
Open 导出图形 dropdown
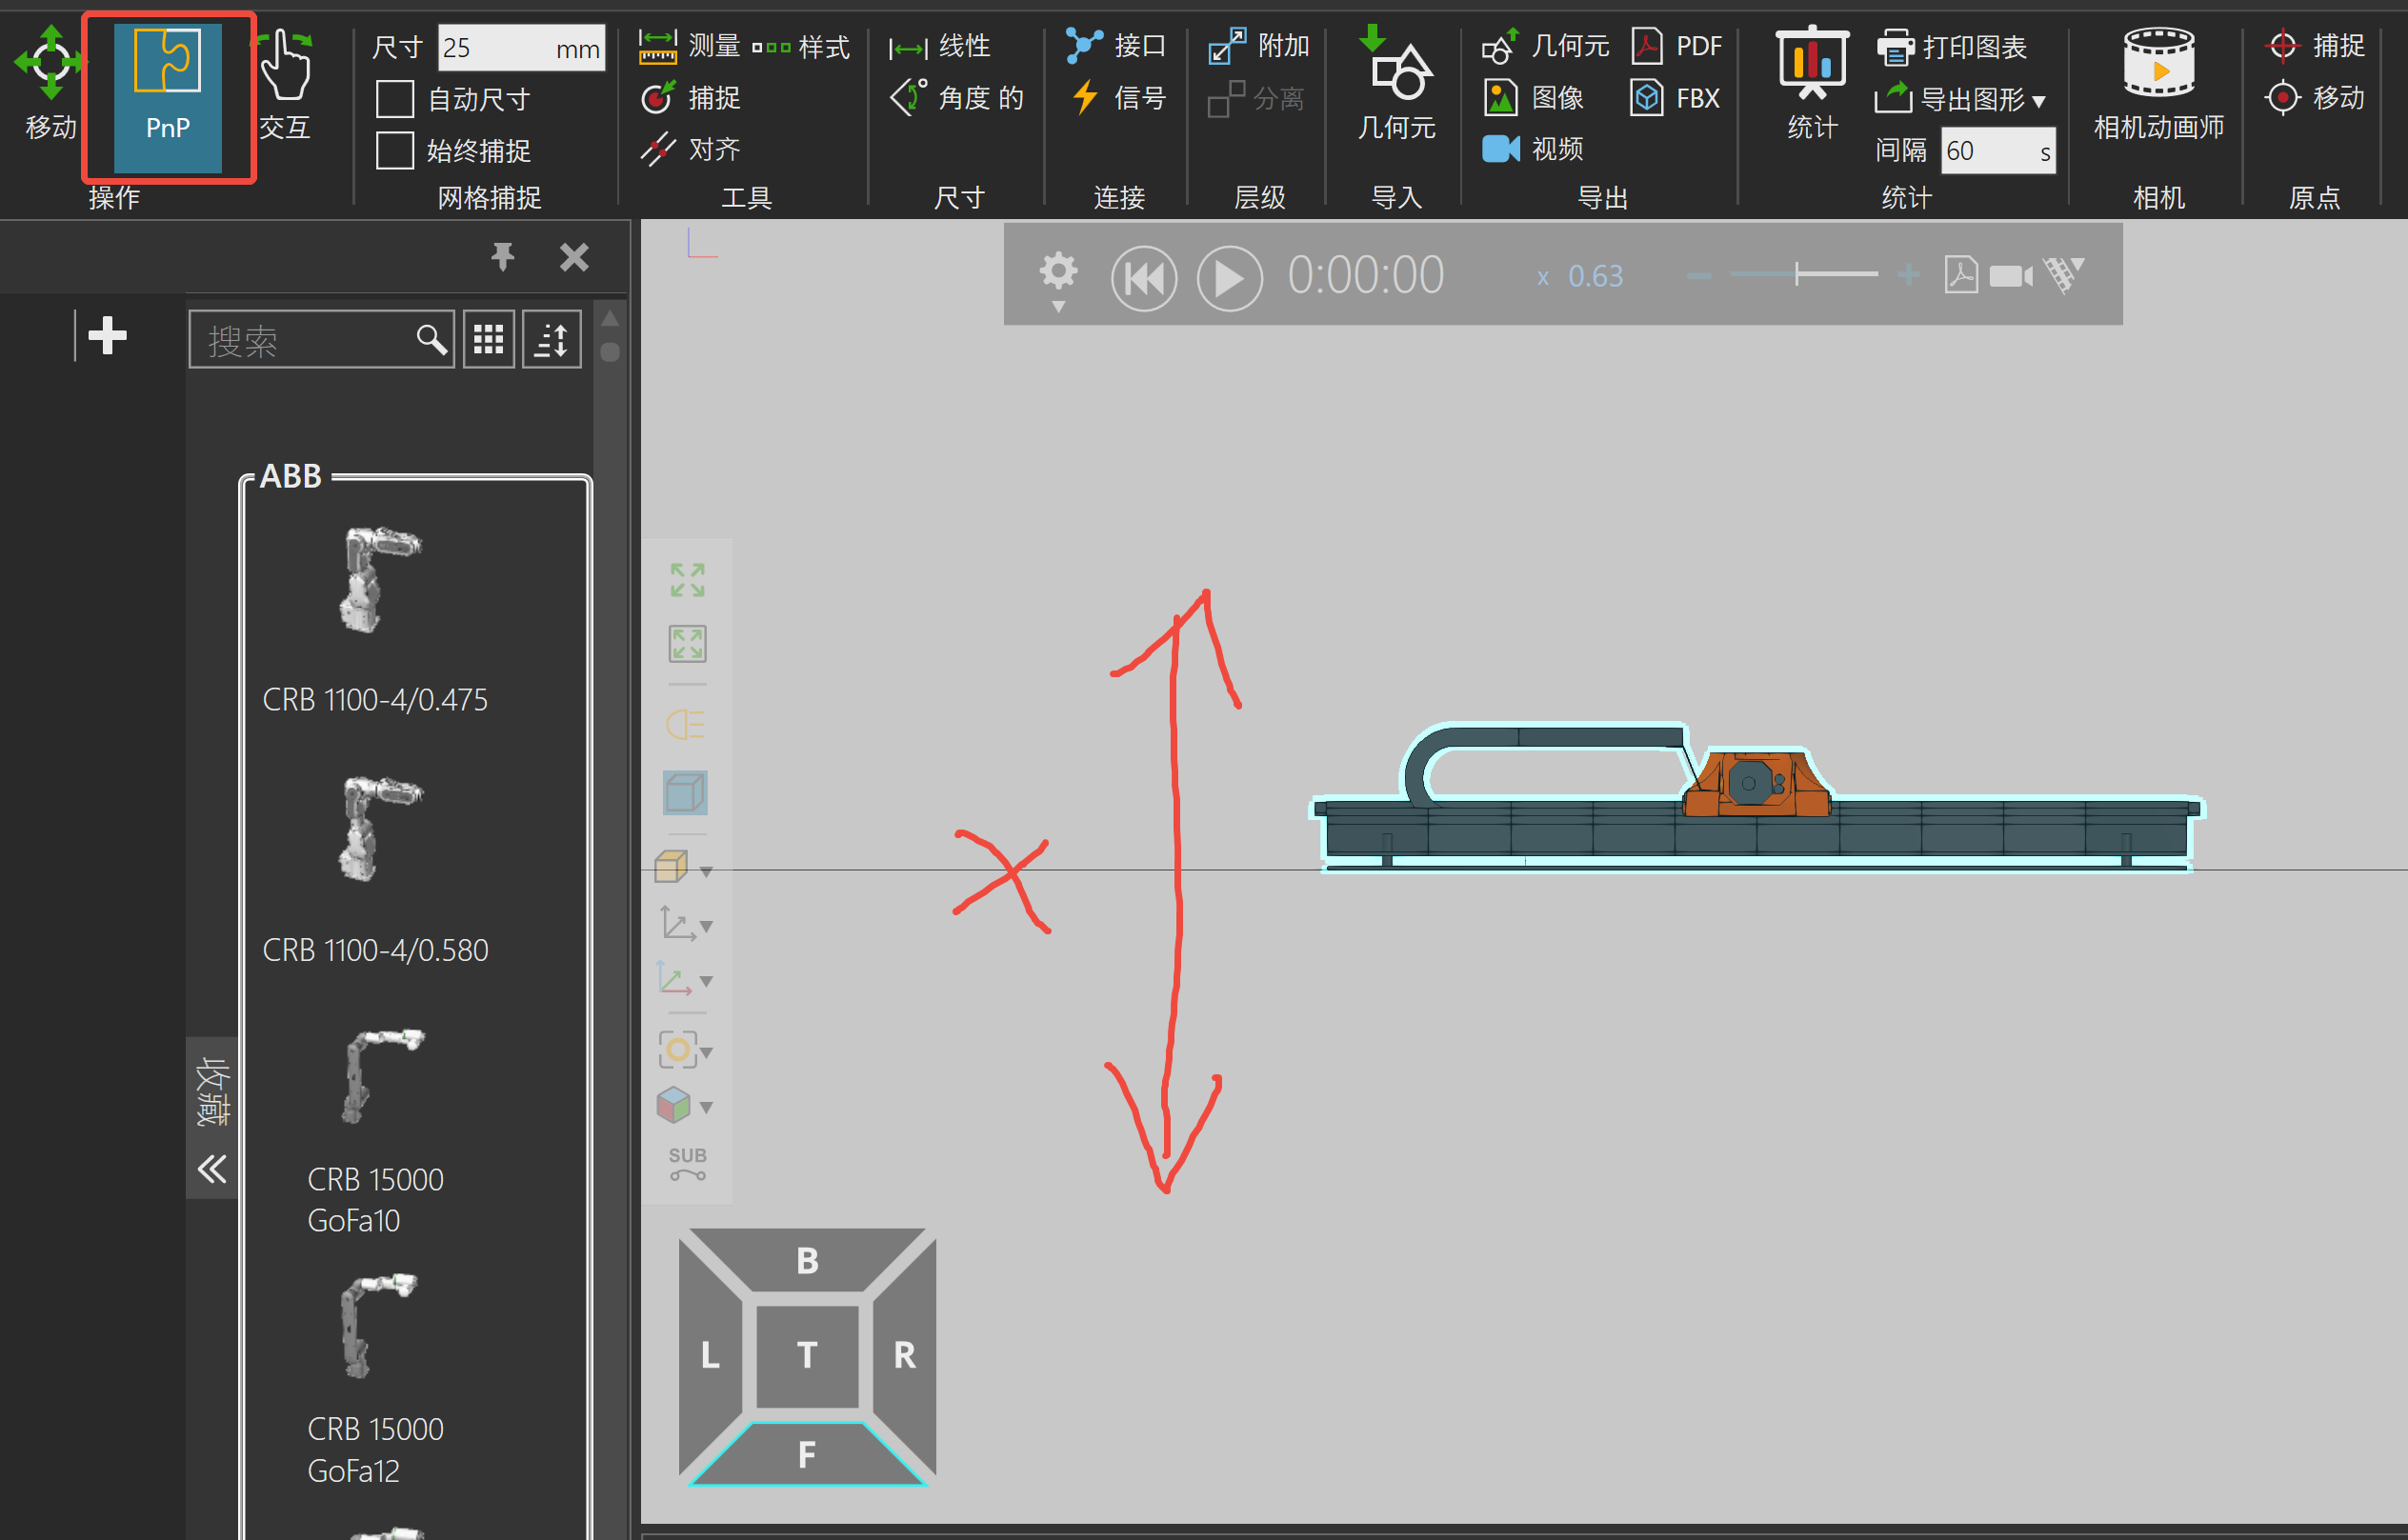(1960, 99)
